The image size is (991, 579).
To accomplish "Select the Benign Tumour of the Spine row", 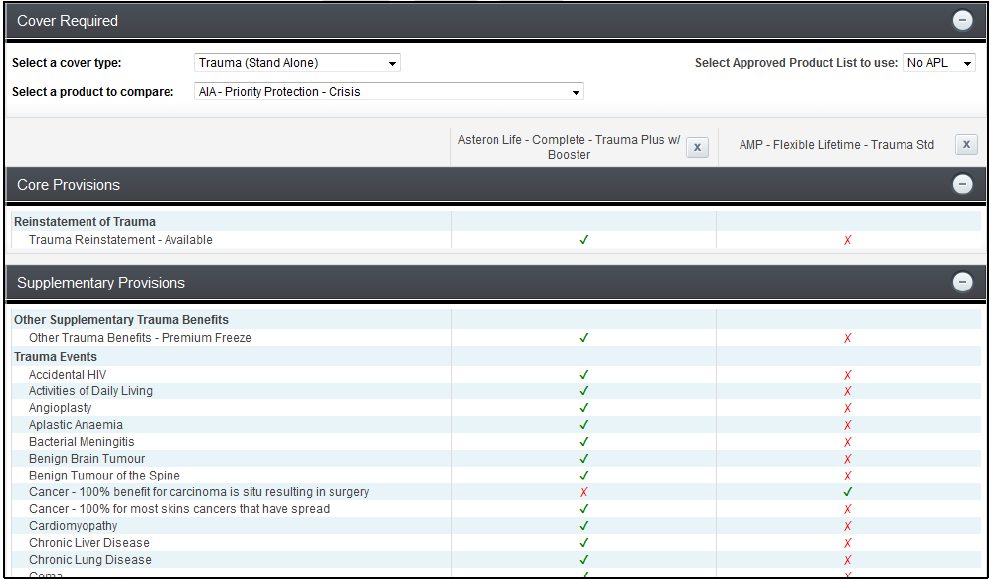I will [496, 475].
